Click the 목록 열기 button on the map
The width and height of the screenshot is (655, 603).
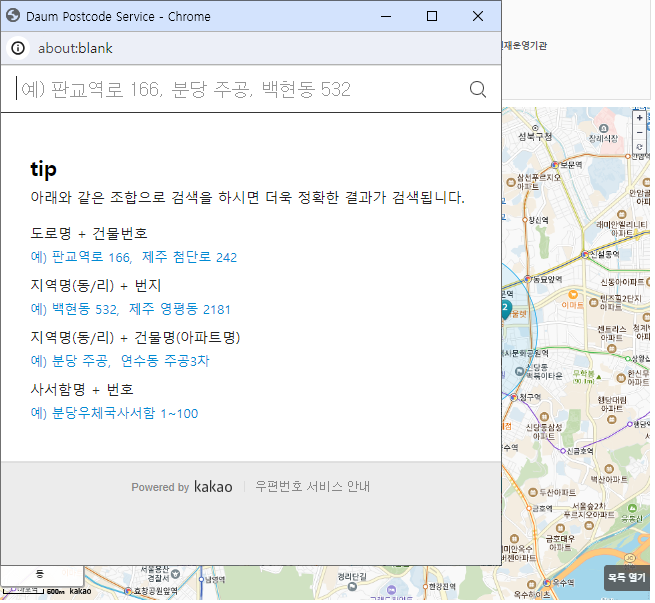click(626, 578)
